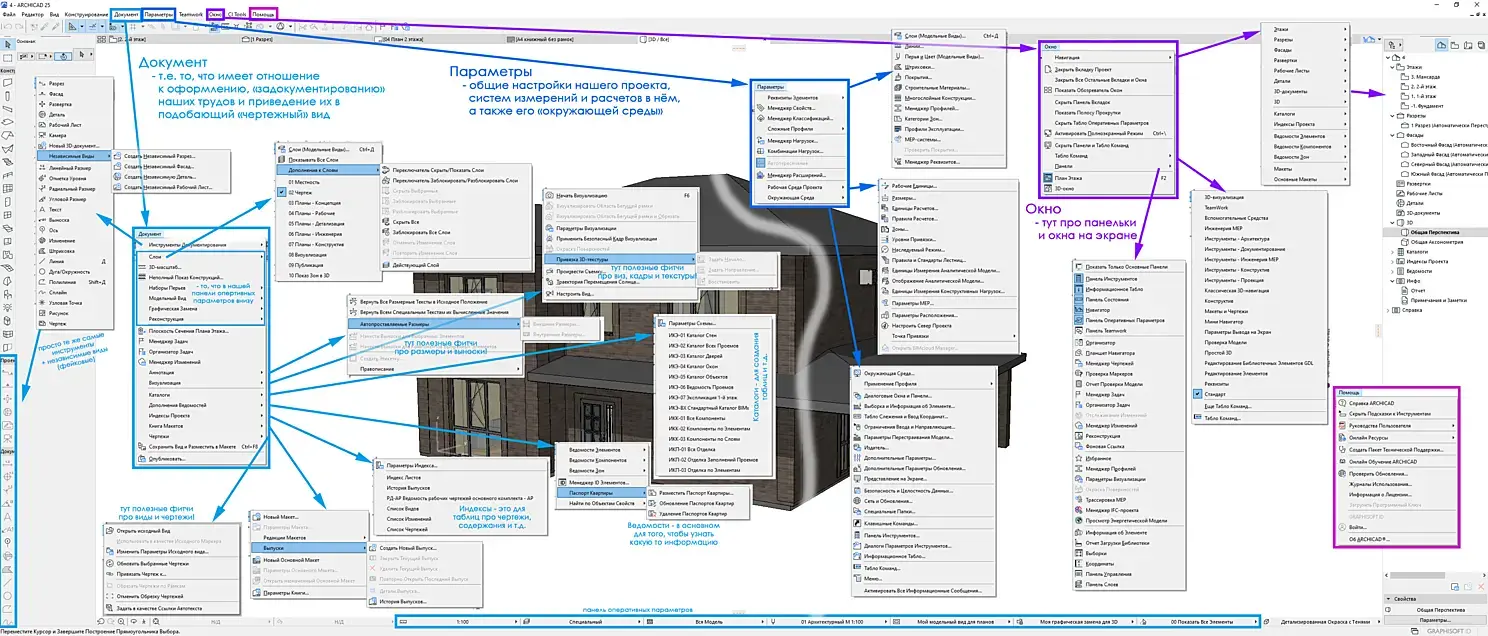The image size is (1488, 636).
Task: Switch to the [04 План 2 этажа] tab
Action: [401, 38]
